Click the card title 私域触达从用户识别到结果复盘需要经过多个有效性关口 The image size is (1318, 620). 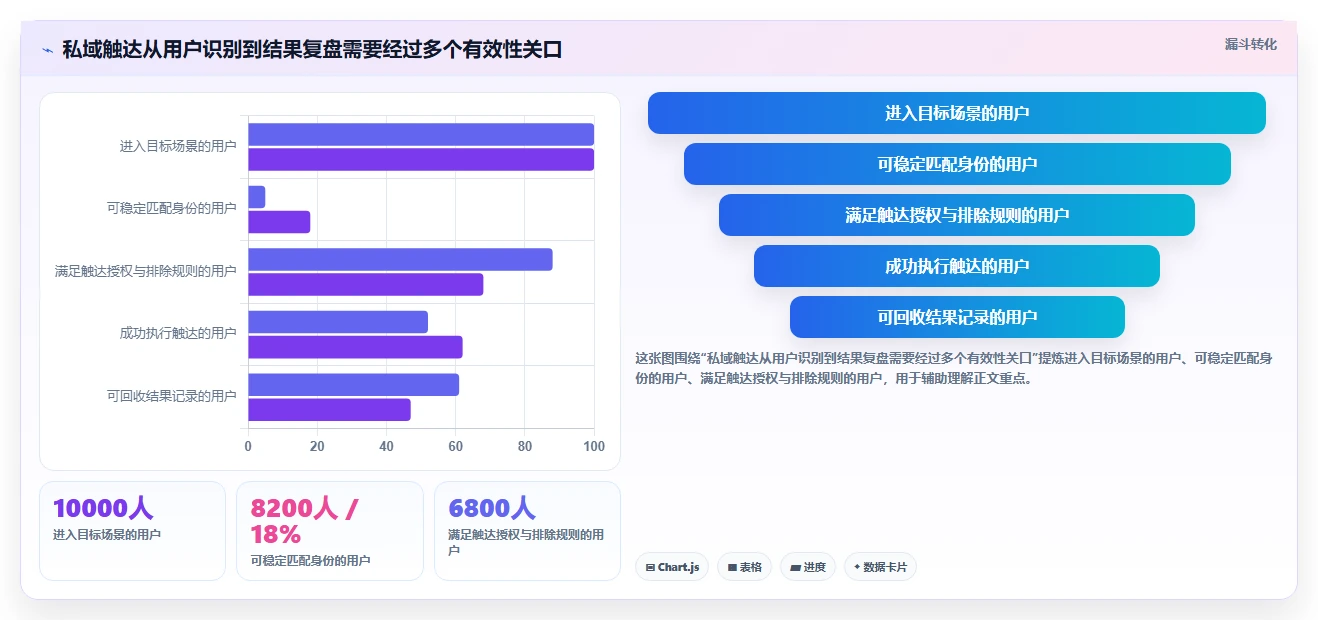tap(312, 50)
